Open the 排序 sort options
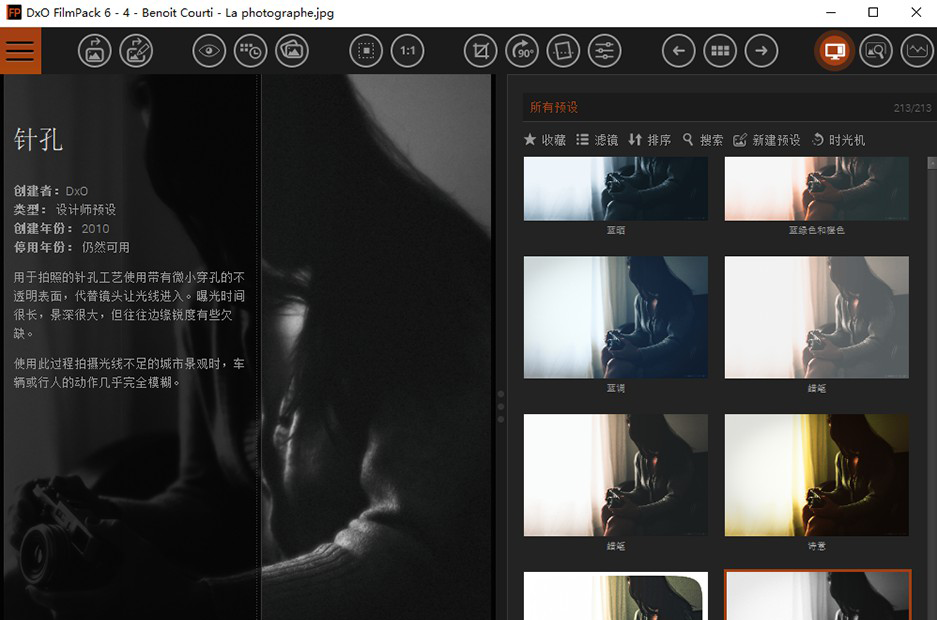The width and height of the screenshot is (937, 620). click(x=649, y=140)
